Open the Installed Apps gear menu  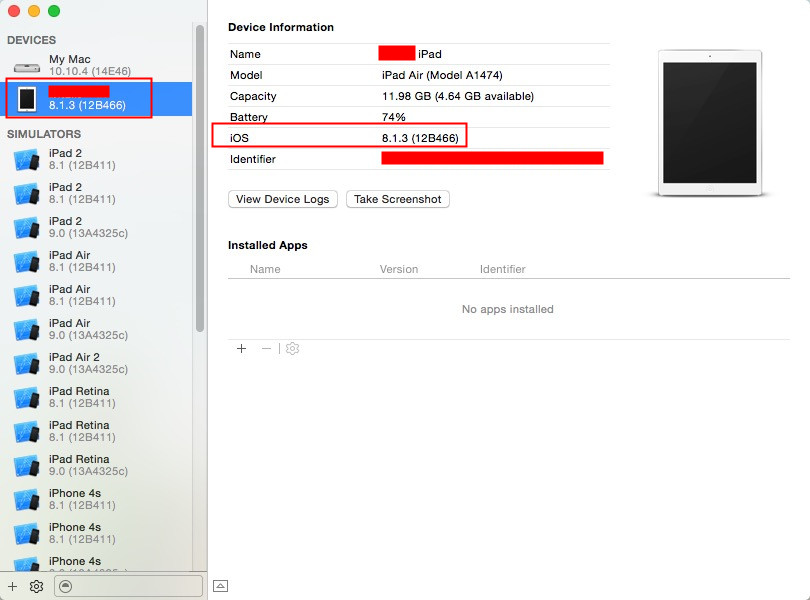(292, 348)
